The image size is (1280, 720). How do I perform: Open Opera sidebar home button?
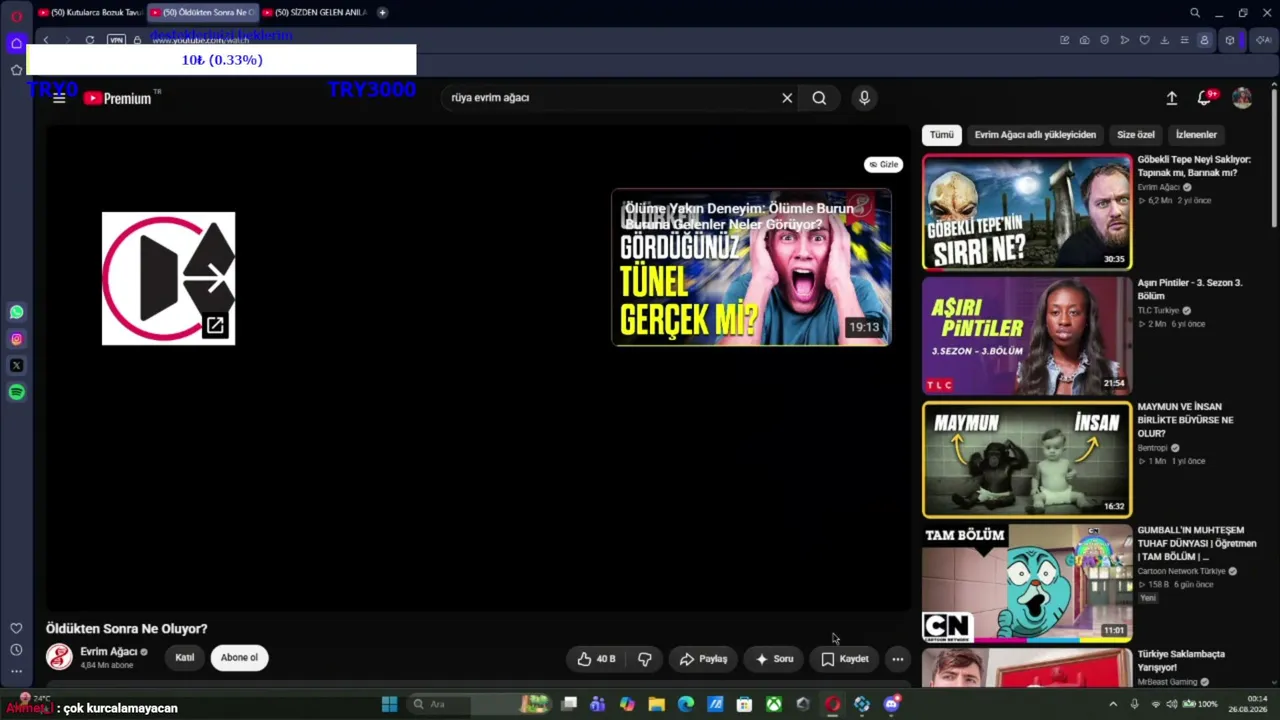(16, 43)
